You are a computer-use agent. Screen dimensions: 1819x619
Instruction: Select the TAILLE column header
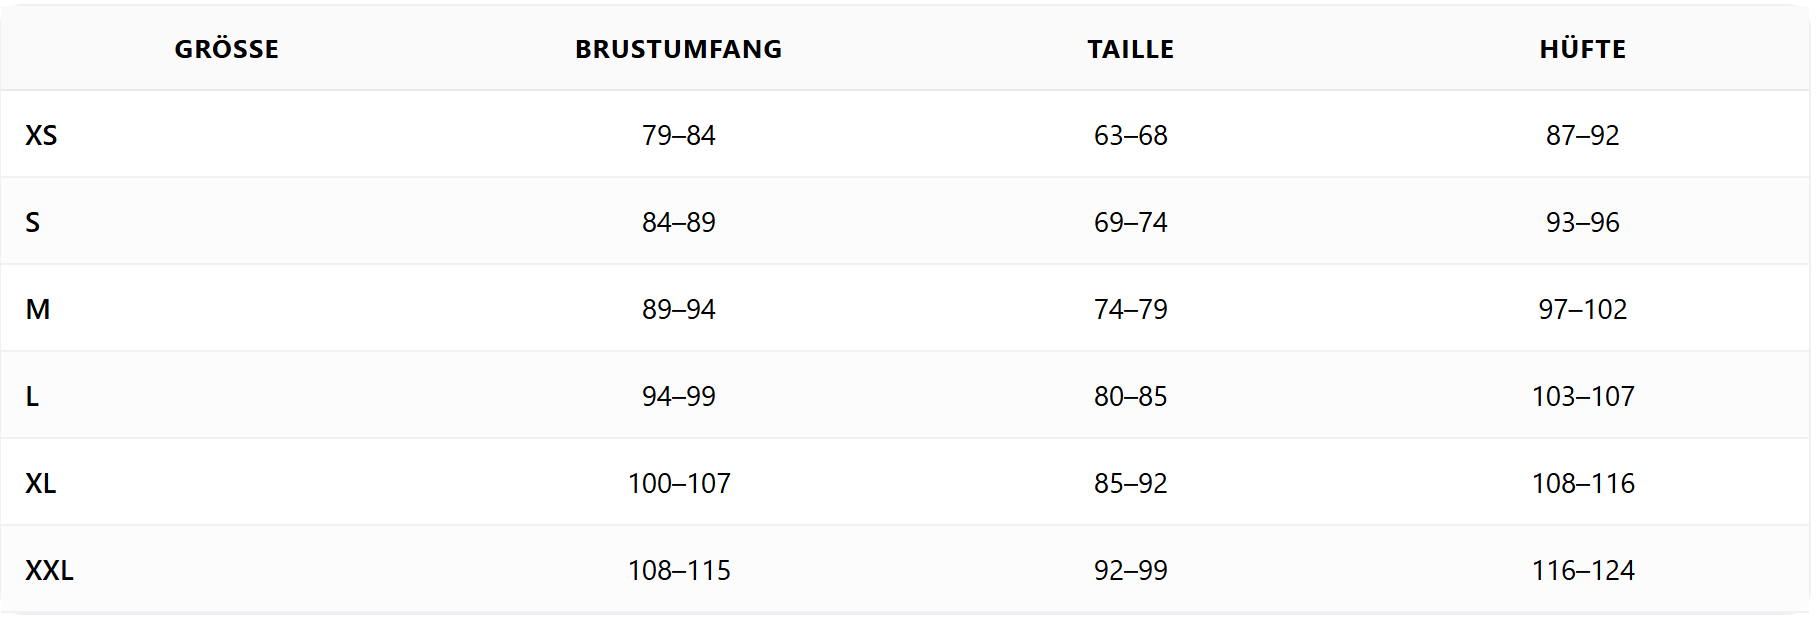coord(1130,49)
